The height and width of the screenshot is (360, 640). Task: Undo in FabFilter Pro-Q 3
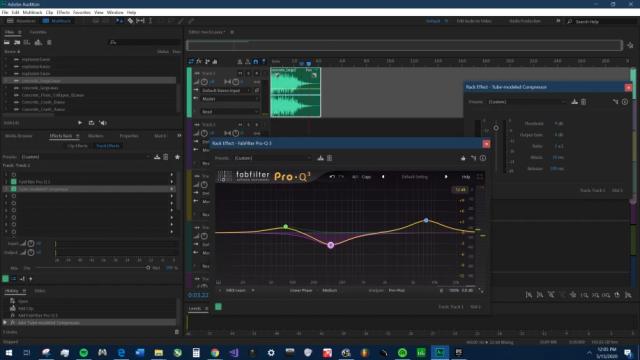332,177
